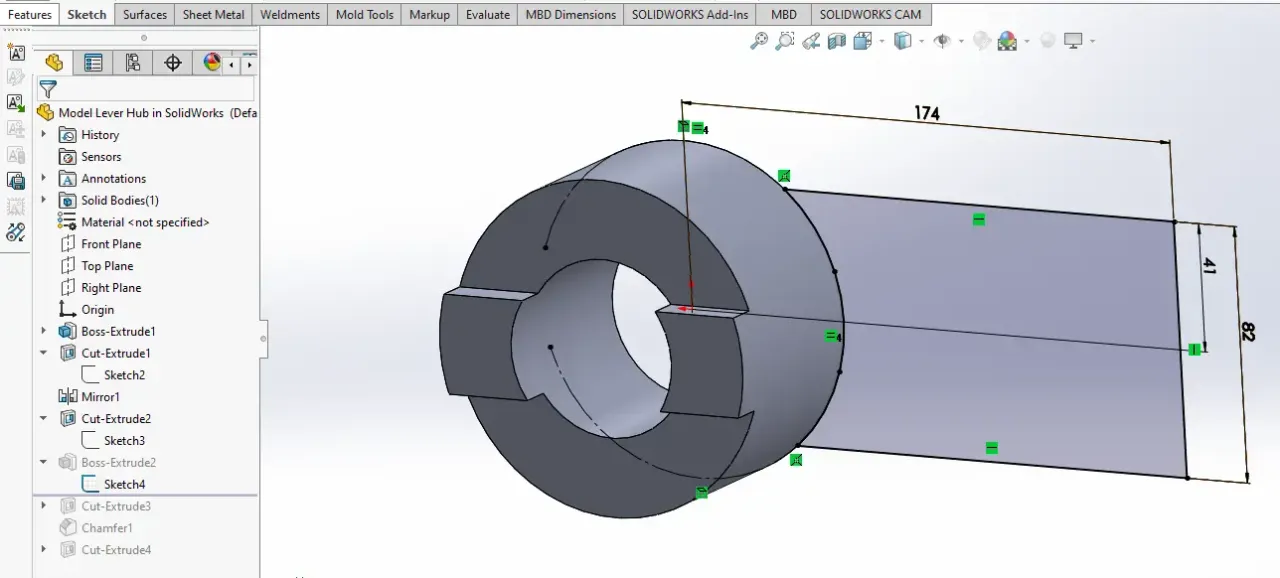Click the dimmed RealView sphere icon
The image size is (1280, 578).
tap(1047, 41)
